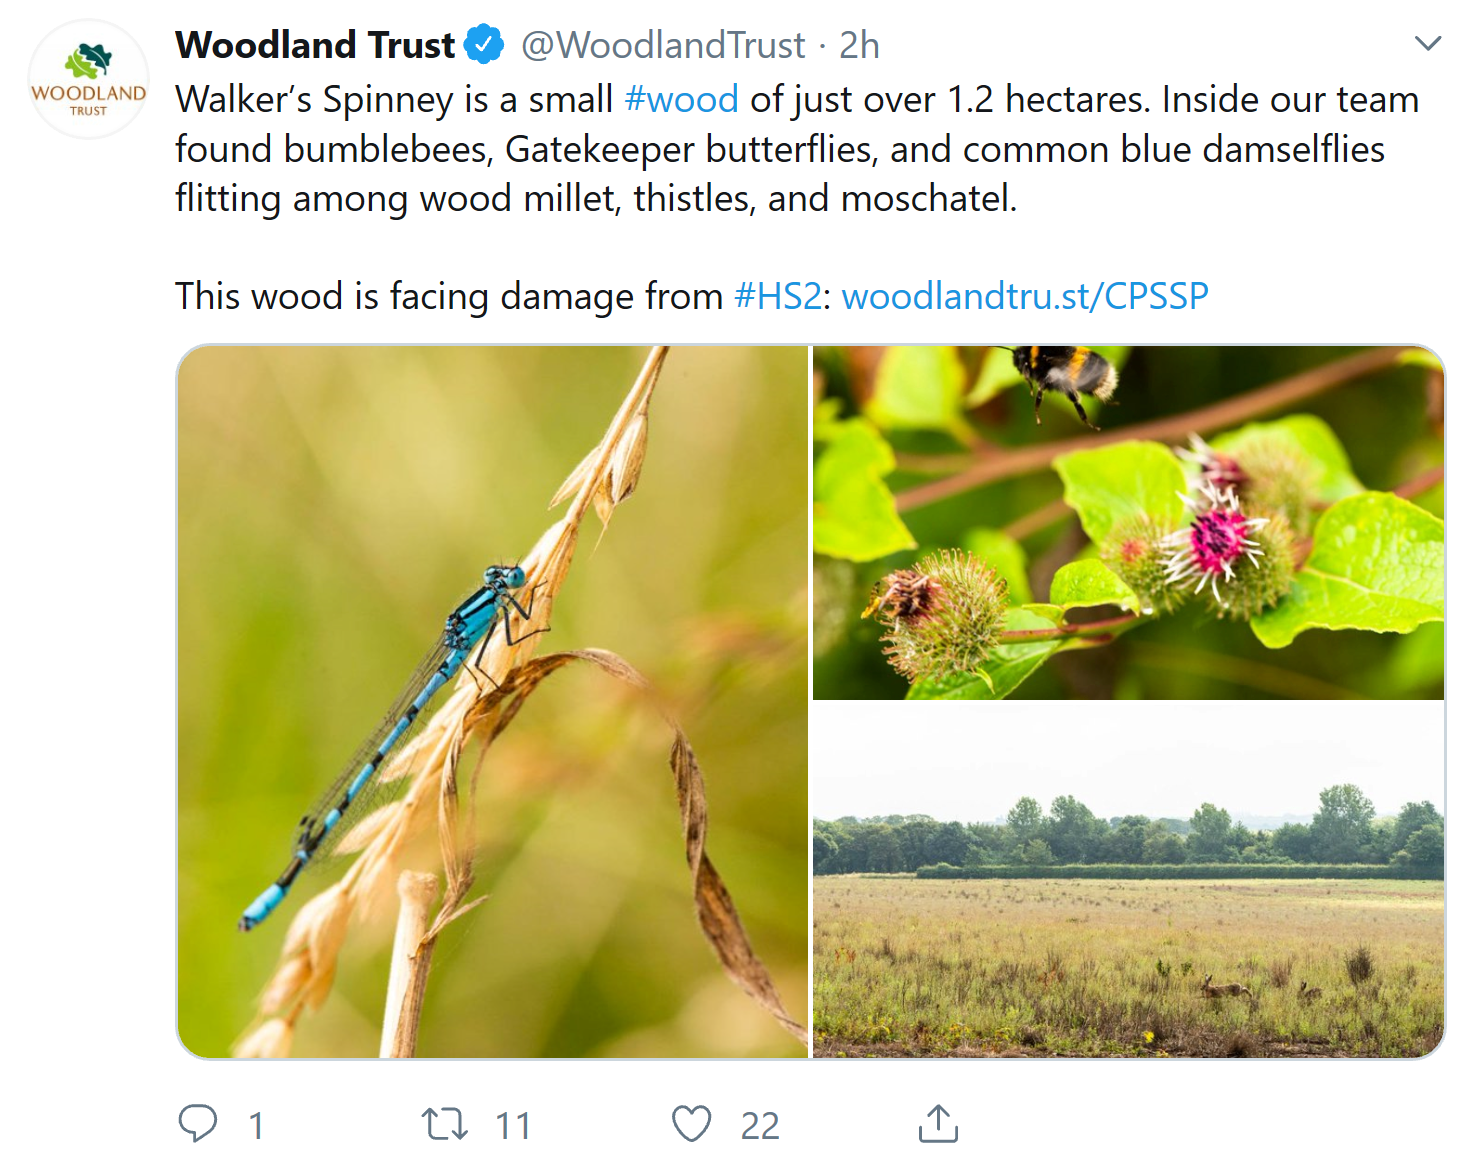Click the reply count of 1
Viewport: 1481px width, 1171px height.
[256, 1126]
